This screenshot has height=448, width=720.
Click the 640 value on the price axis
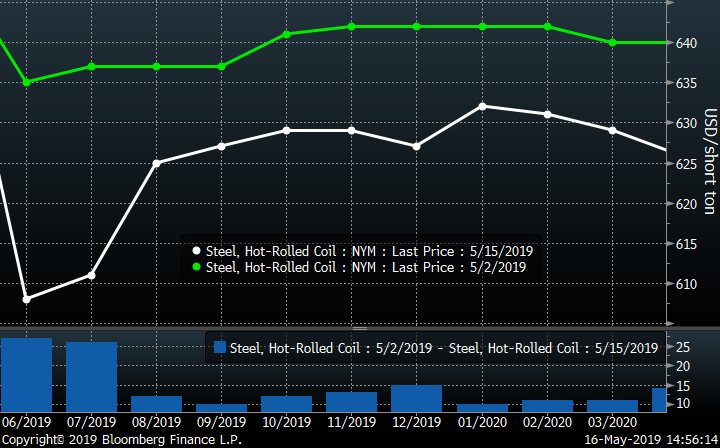tap(686, 43)
